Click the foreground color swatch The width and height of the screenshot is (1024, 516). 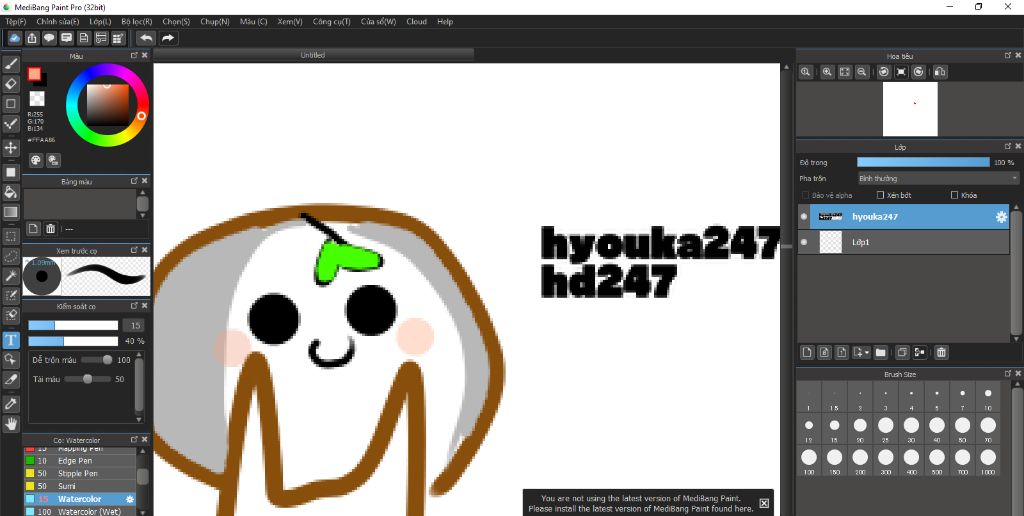pos(34,74)
